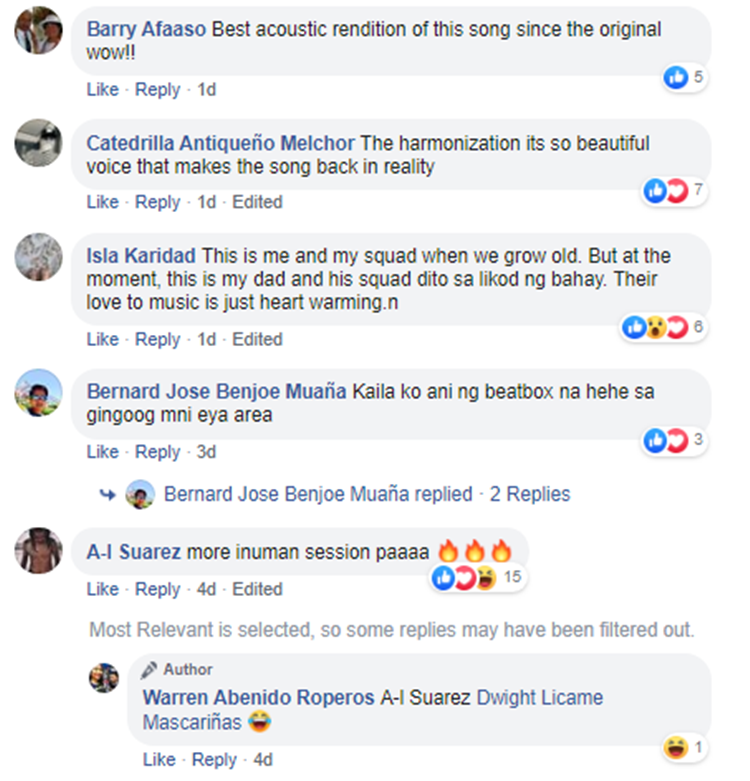Like Barry Afaaso's comment
This screenshot has width=750, height=781.
(x=102, y=90)
